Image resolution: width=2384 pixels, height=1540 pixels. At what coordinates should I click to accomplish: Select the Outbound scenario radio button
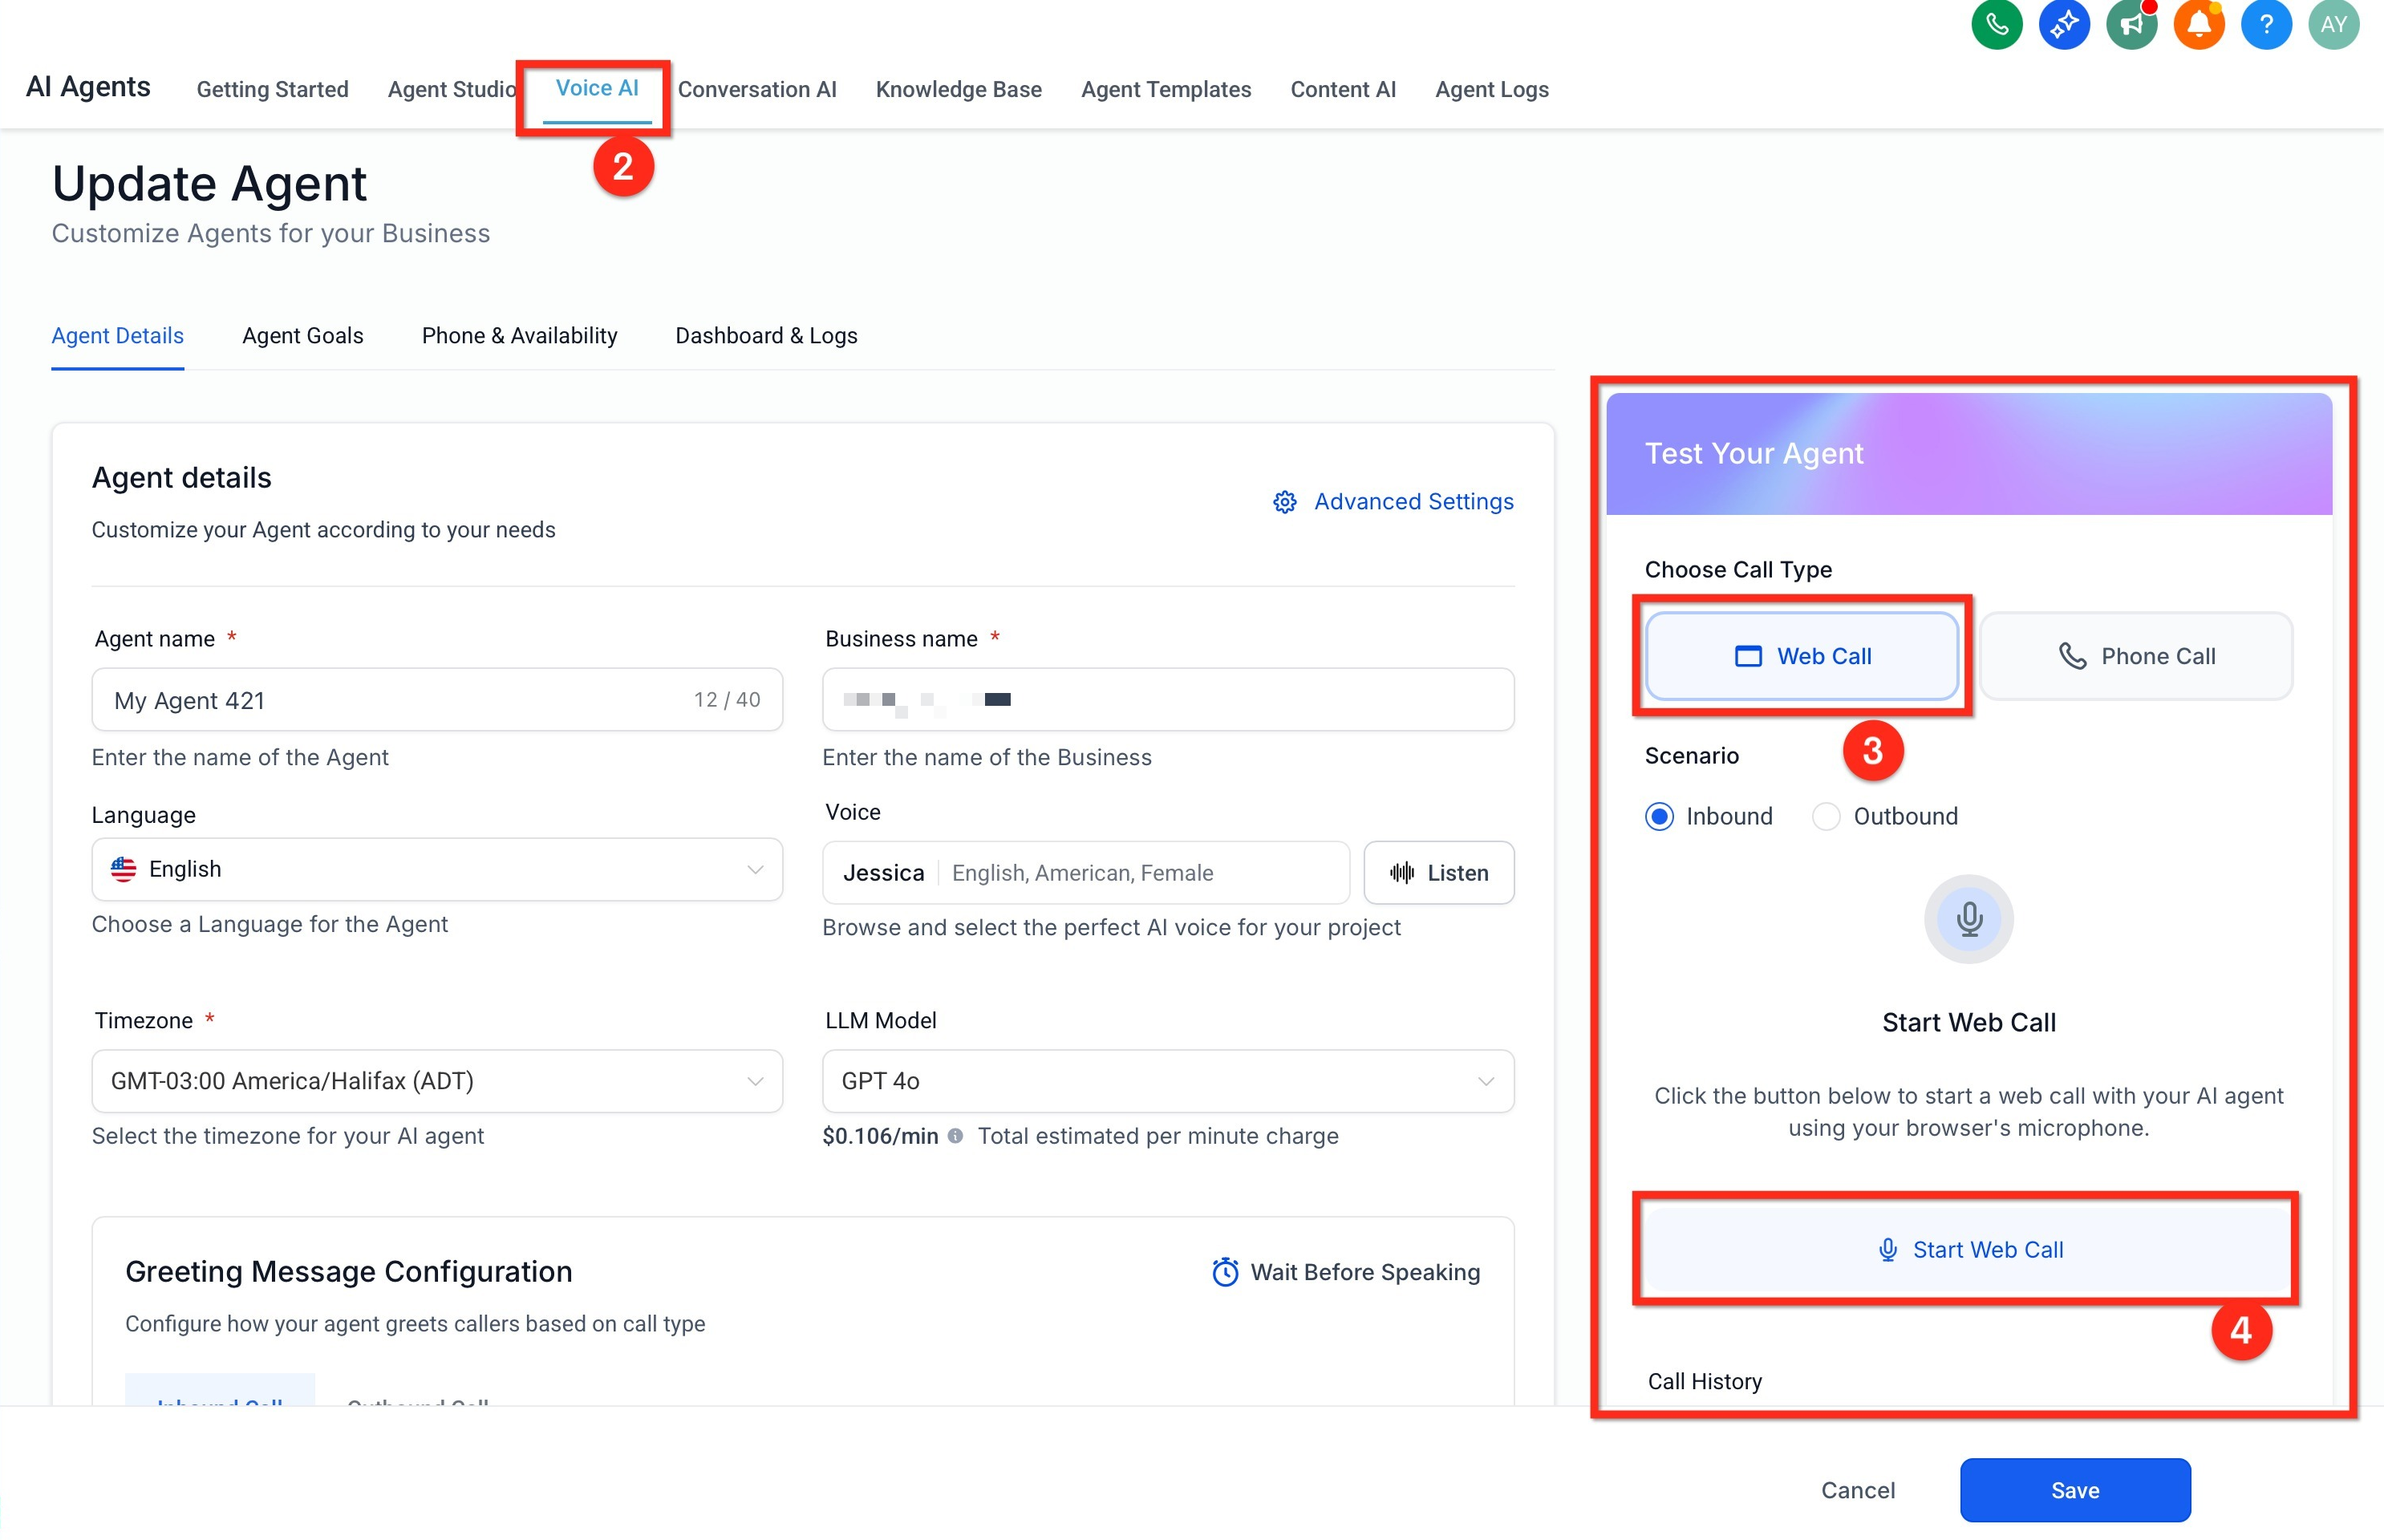pos(1826,817)
